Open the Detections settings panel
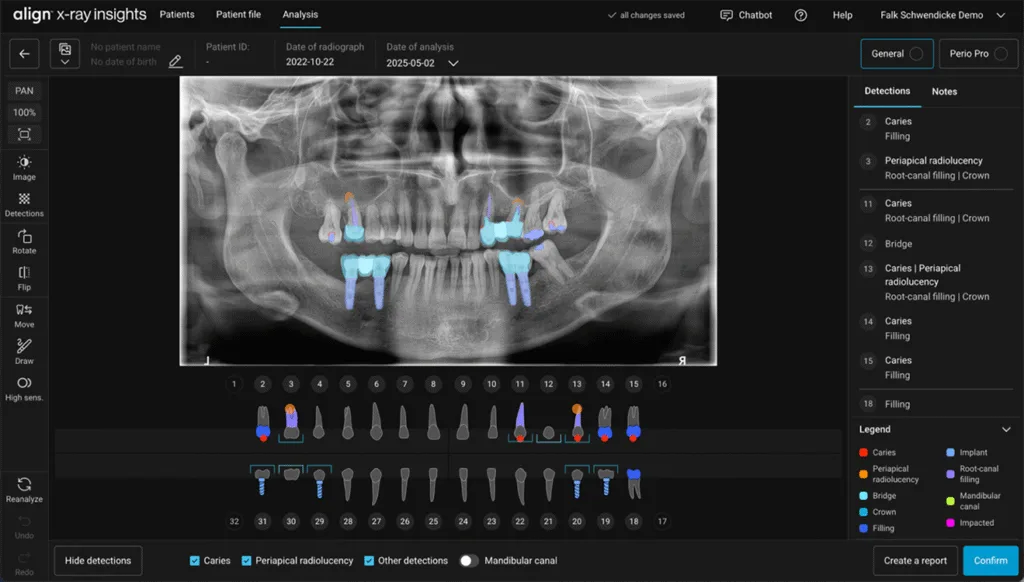 pyautogui.click(x=23, y=206)
